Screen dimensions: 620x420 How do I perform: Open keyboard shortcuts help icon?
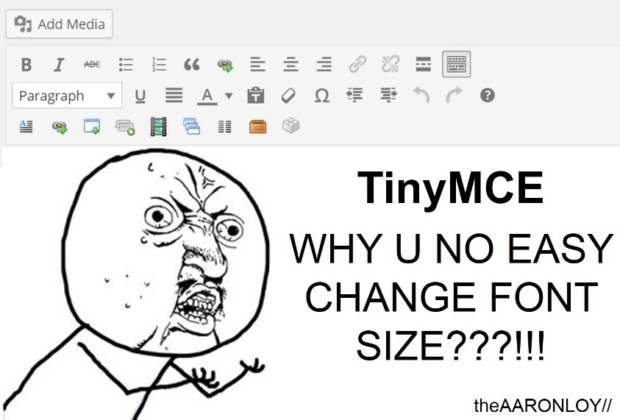[487, 96]
